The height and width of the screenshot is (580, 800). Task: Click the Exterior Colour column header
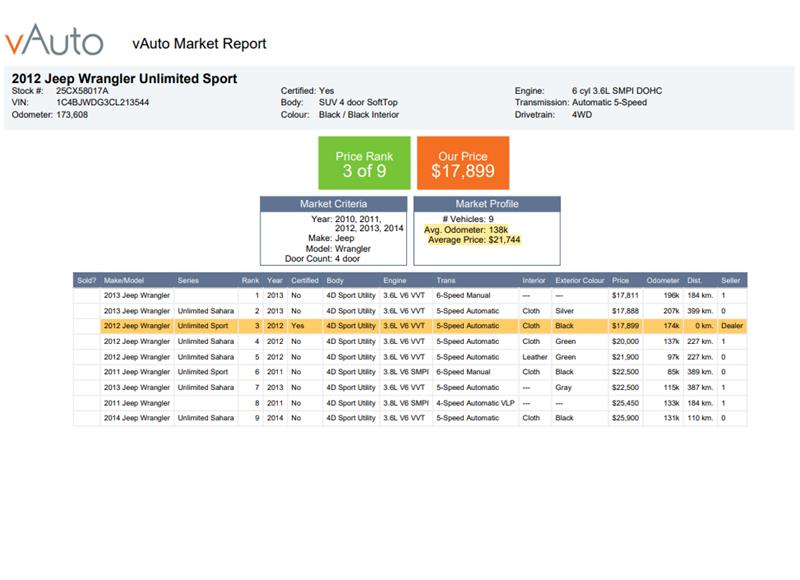[580, 281]
